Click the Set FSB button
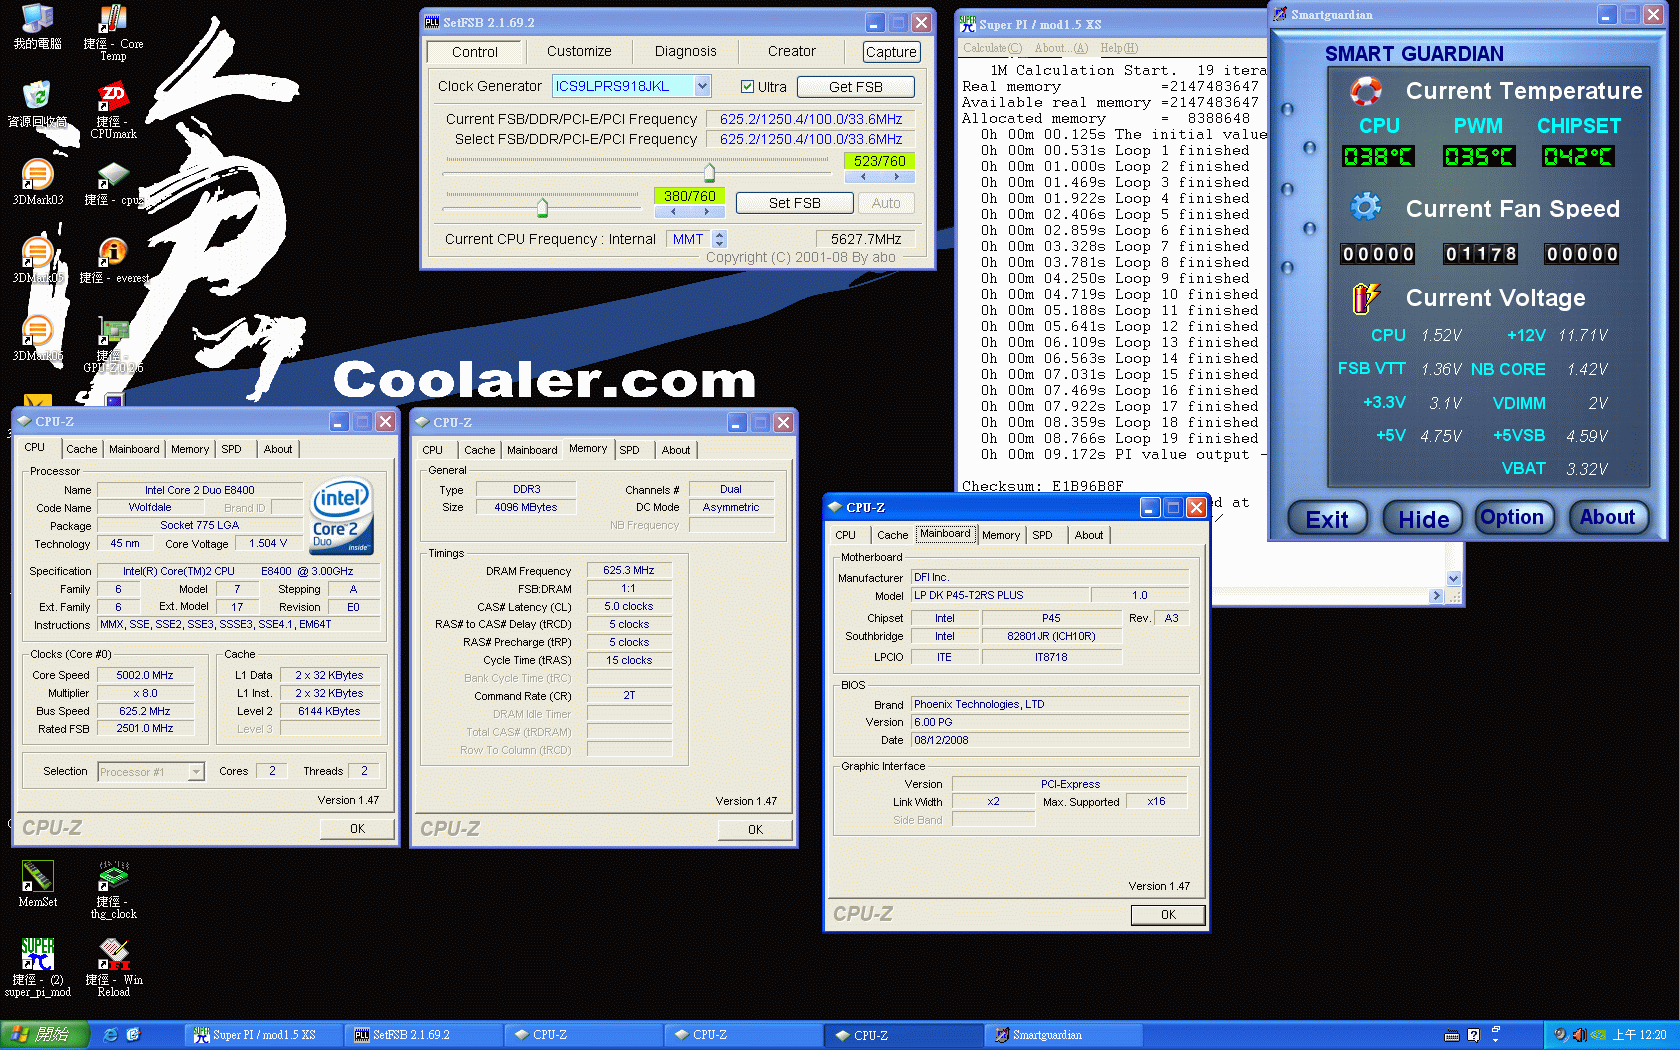The width and height of the screenshot is (1680, 1050). click(x=794, y=203)
